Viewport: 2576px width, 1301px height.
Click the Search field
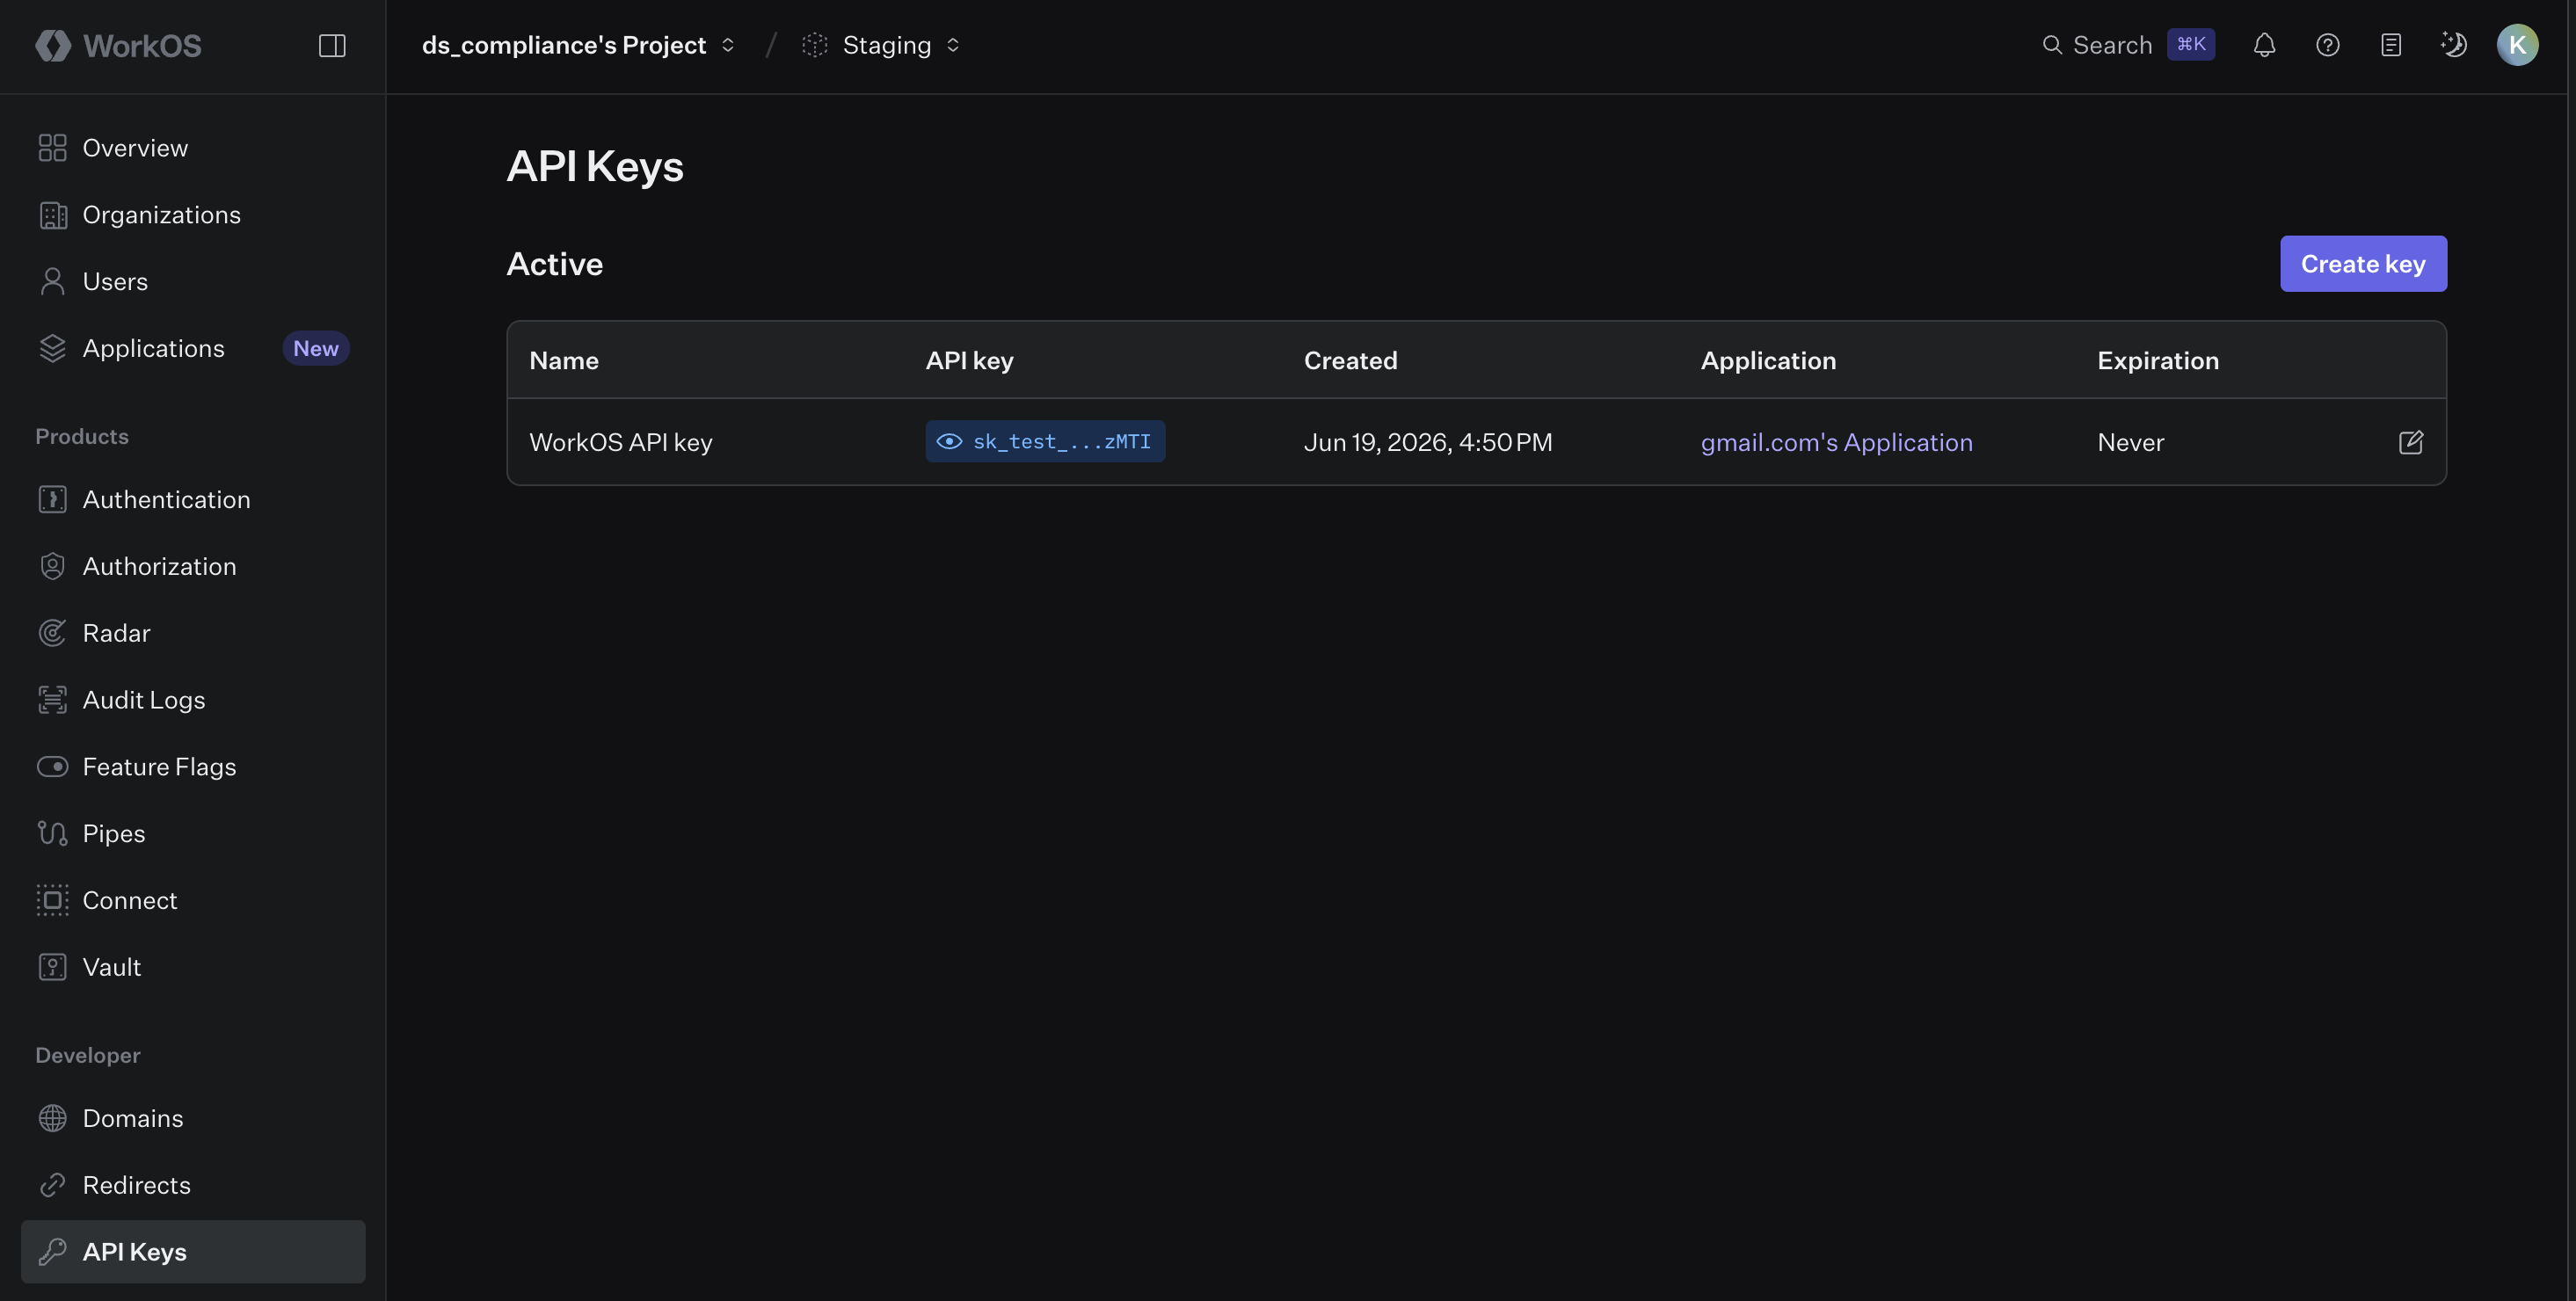tap(2127, 45)
